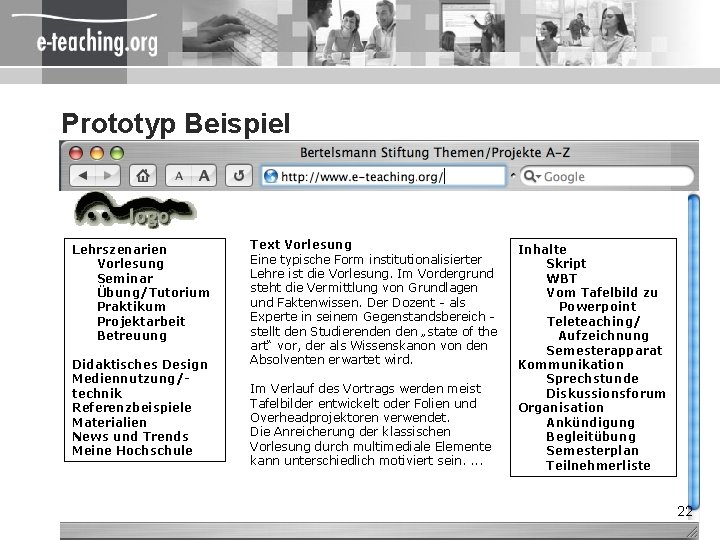The height and width of the screenshot is (540, 720).
Task: Open Übung/Tutorium menu entry
Action: click(x=153, y=292)
